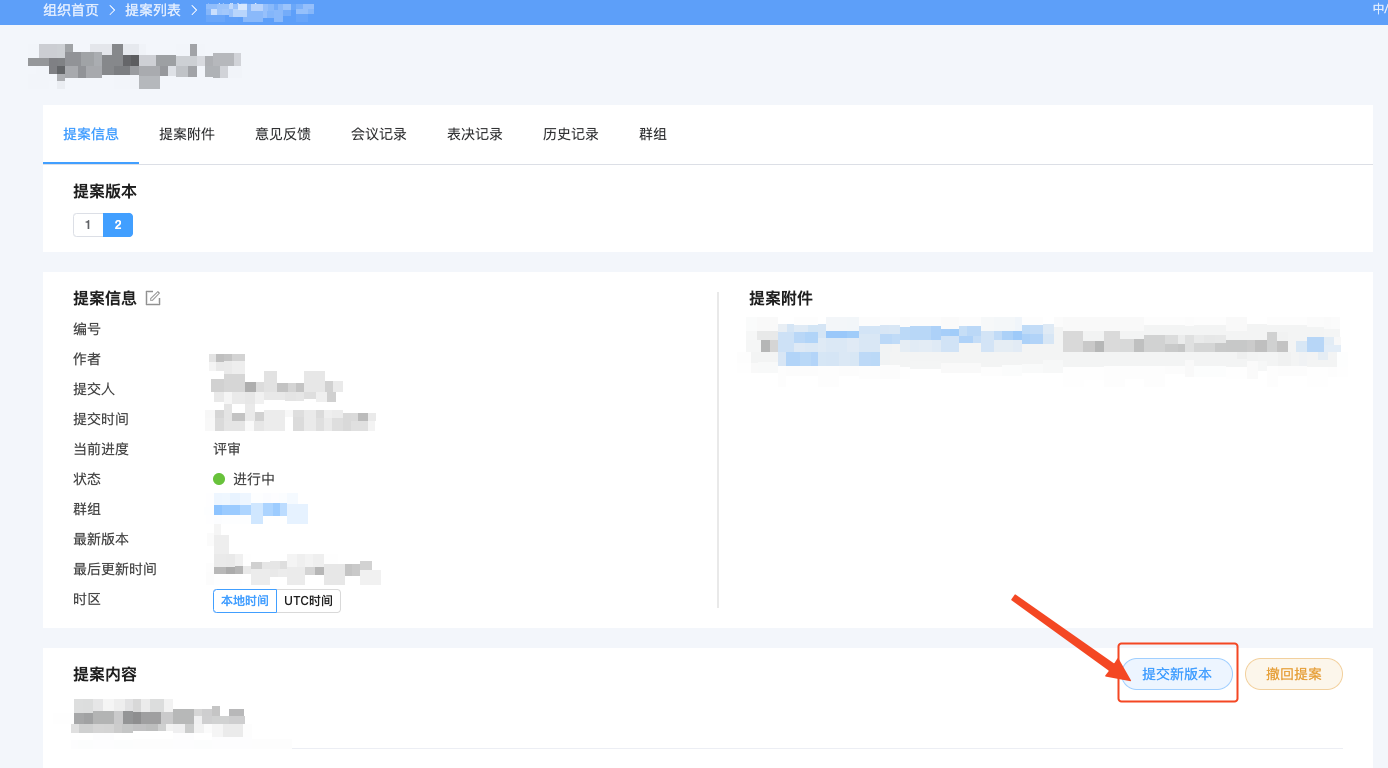Click the edit icon beside 提案信息 heading

click(x=153, y=298)
